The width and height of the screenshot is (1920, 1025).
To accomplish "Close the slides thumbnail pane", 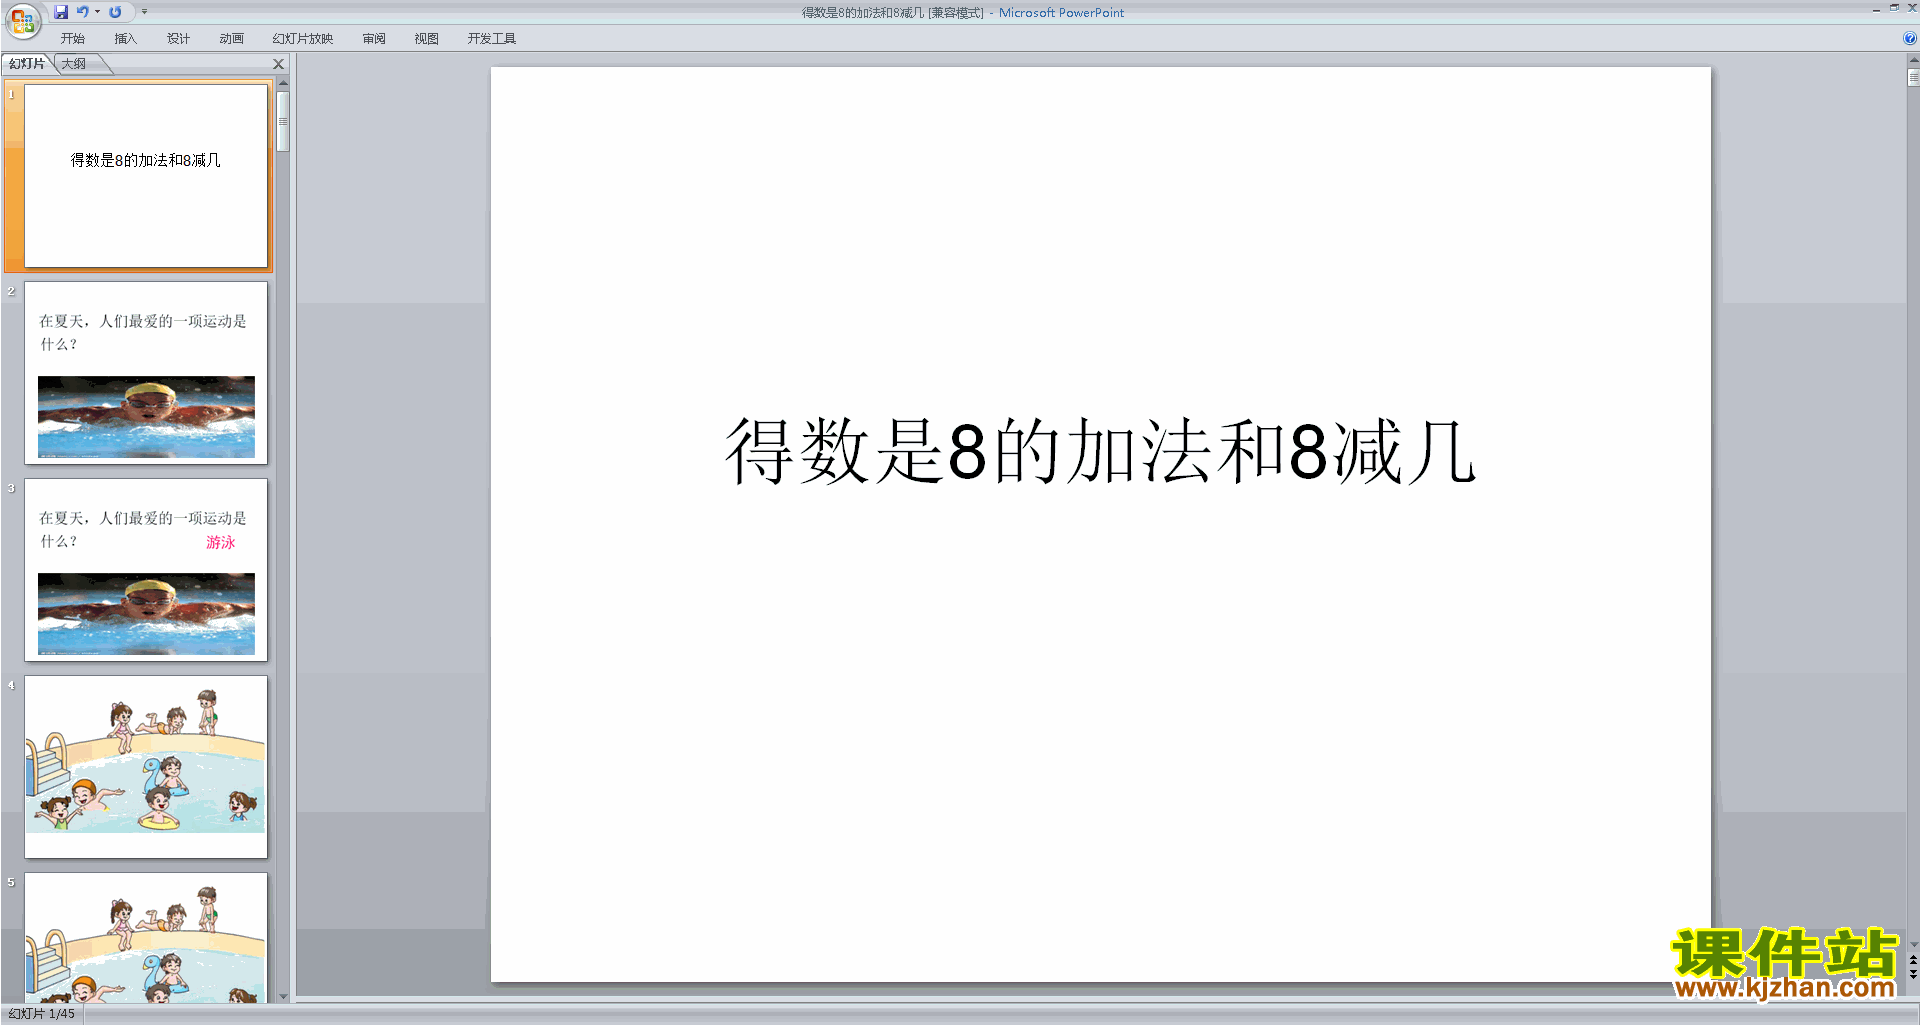I will click(x=279, y=64).
